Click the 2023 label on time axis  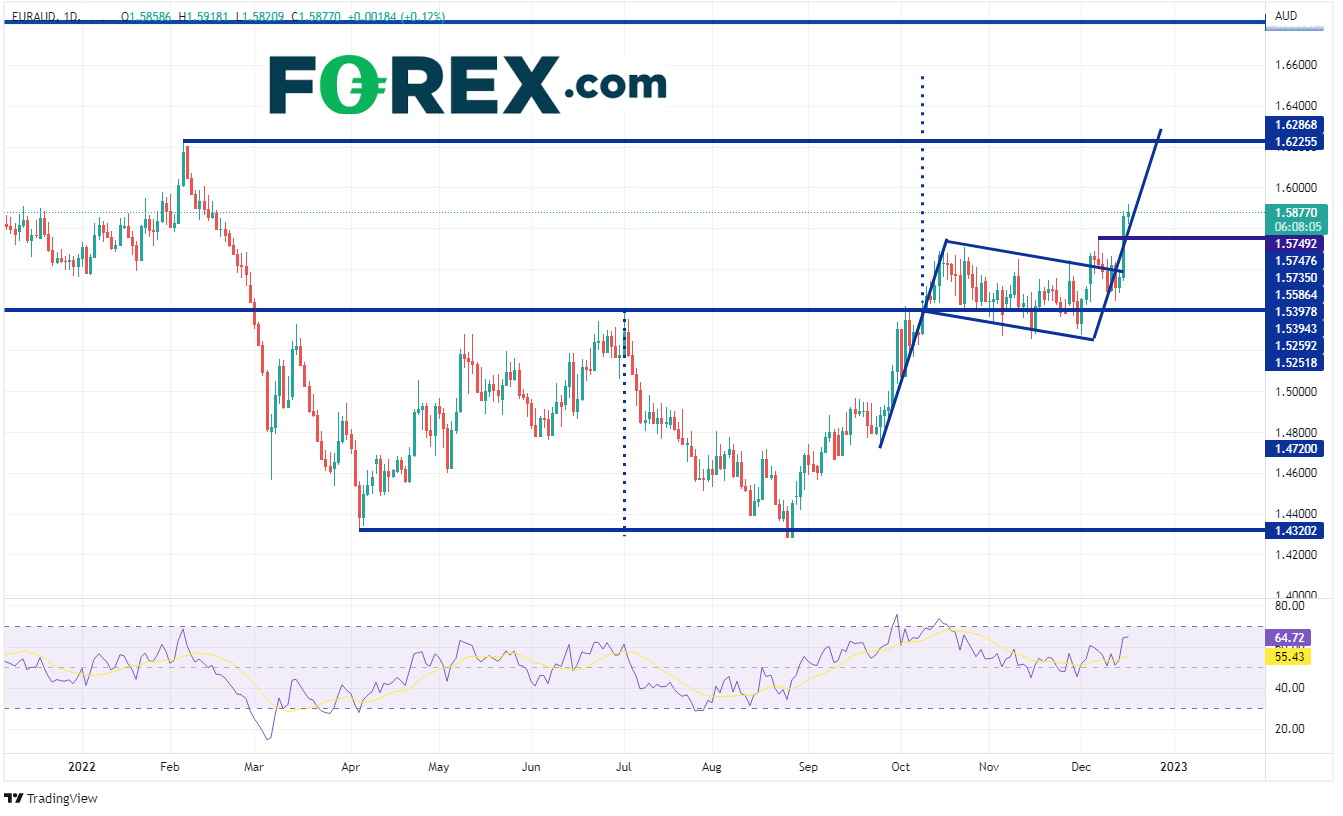tap(1173, 767)
